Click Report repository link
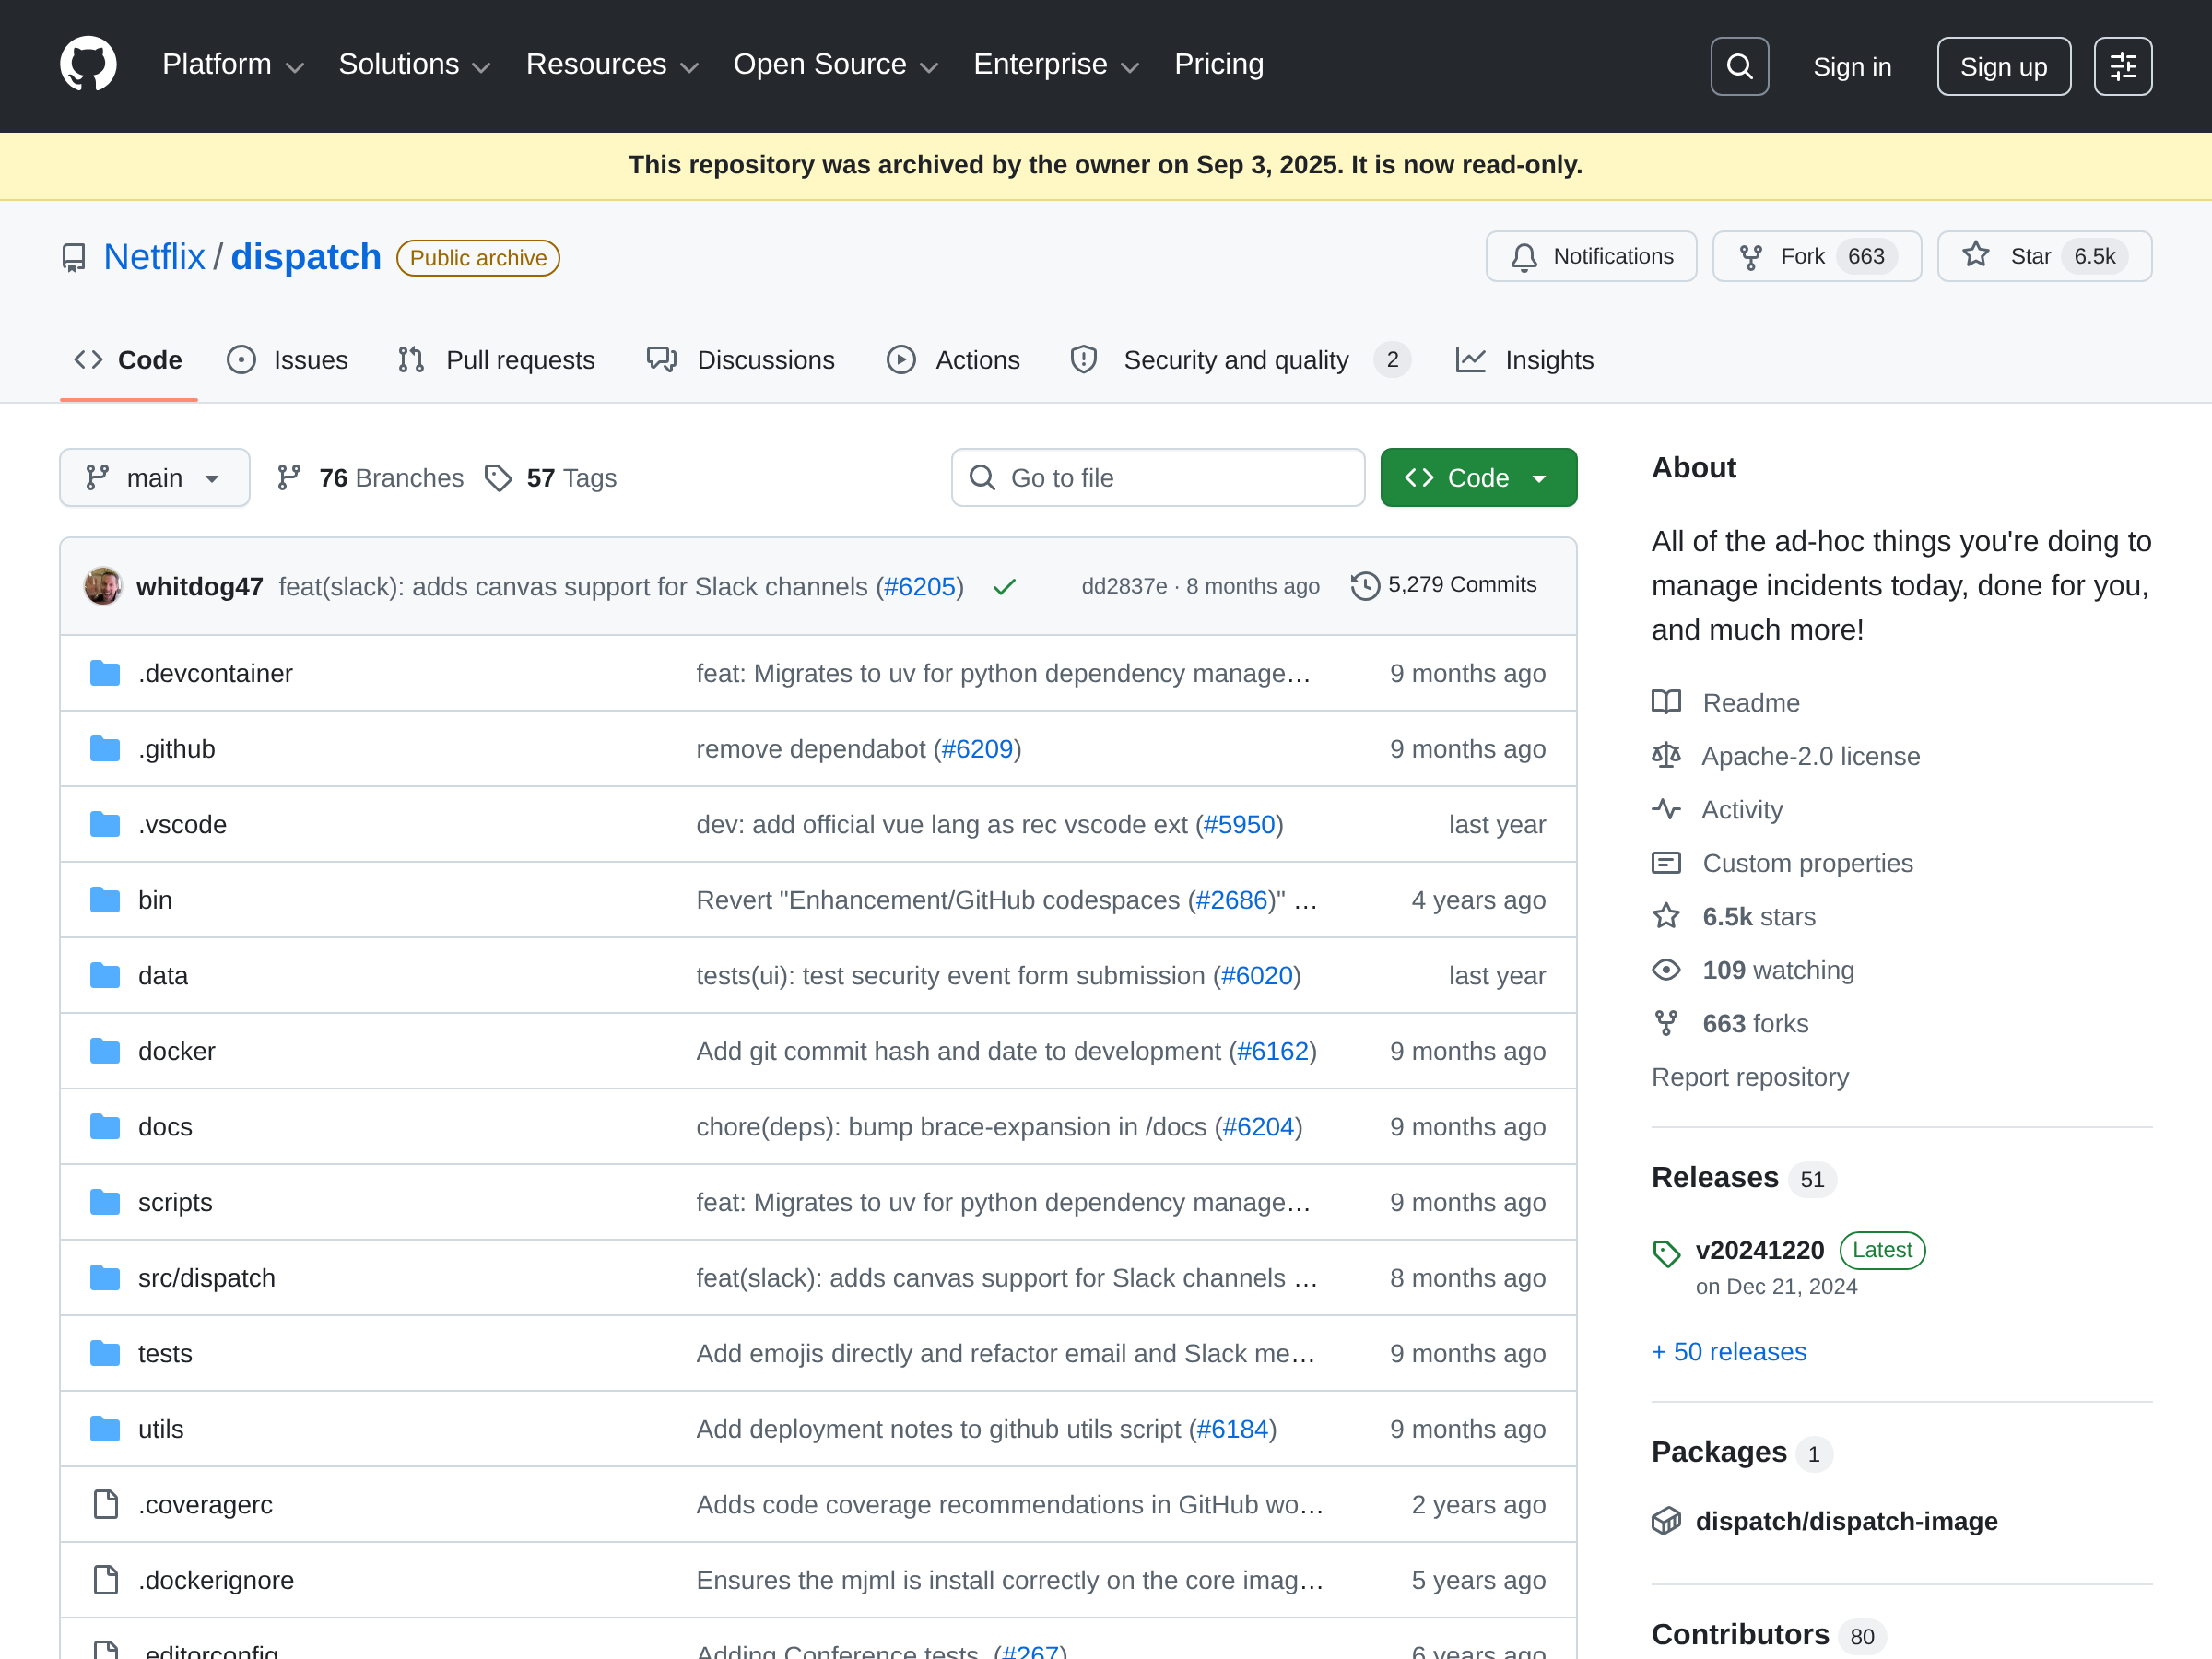The image size is (2212, 1659). (x=1750, y=1077)
